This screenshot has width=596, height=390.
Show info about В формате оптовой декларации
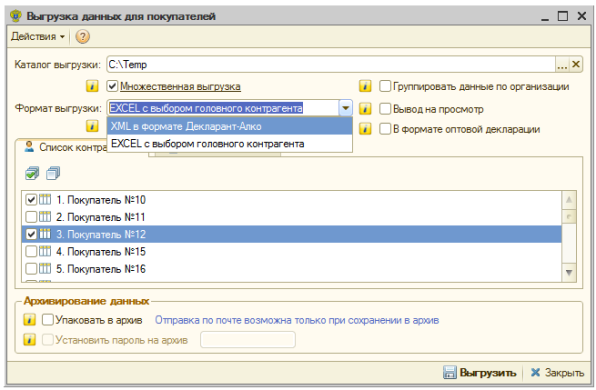coord(365,128)
